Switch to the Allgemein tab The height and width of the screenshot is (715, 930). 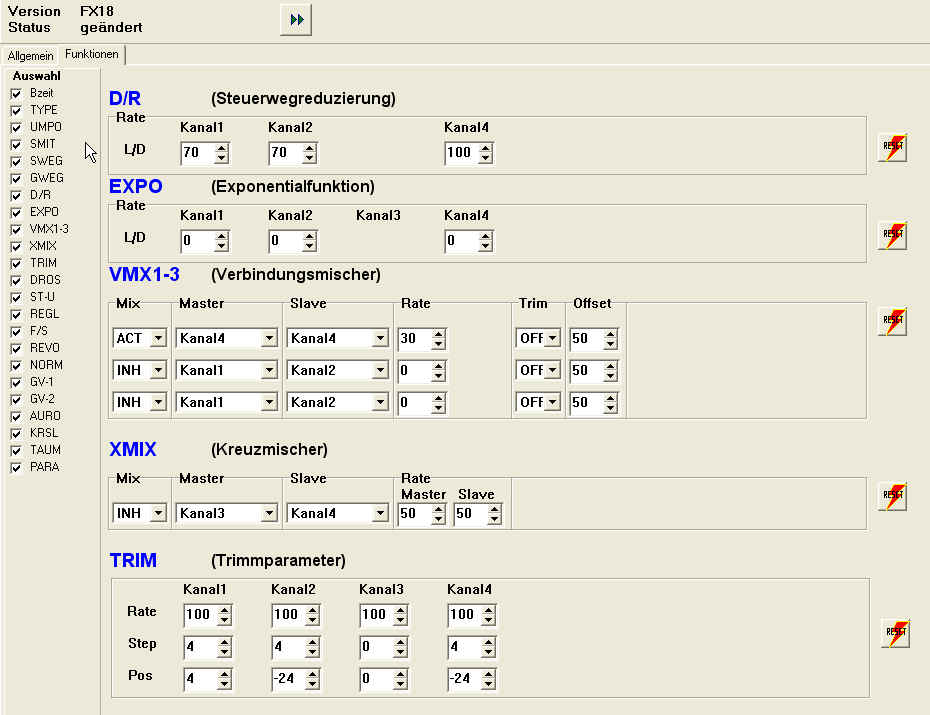[x=30, y=56]
